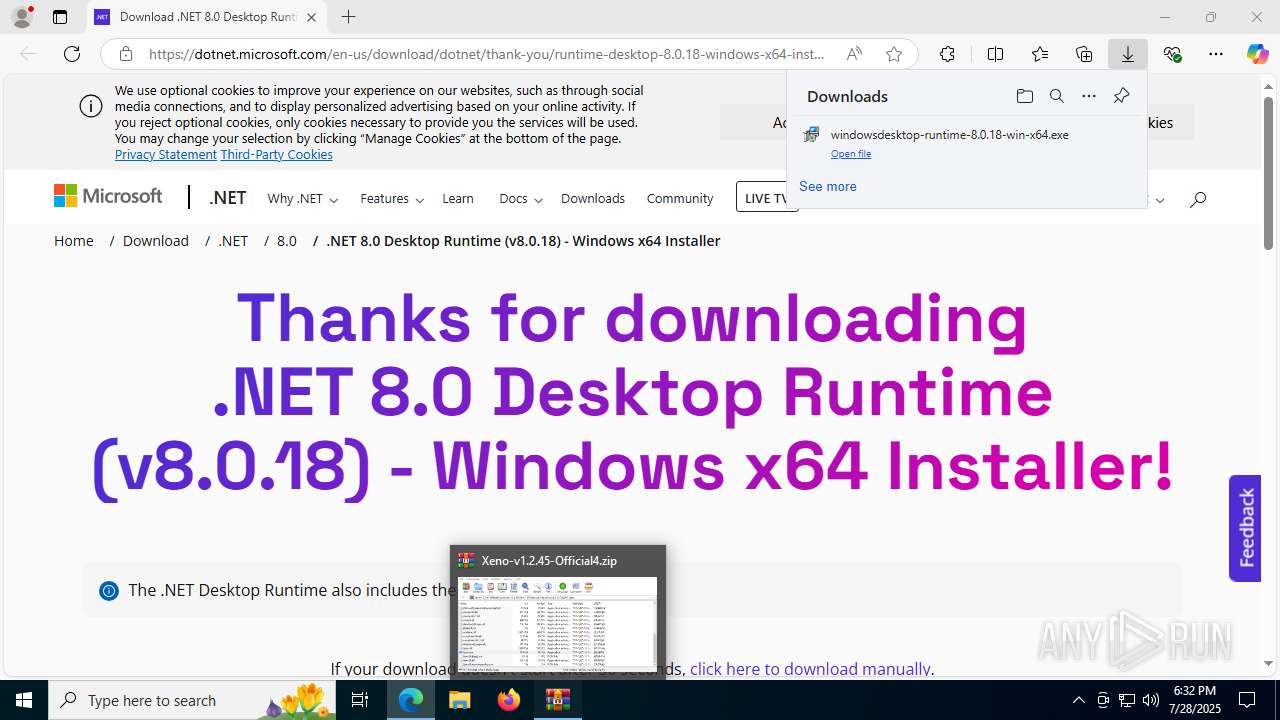1280x720 pixels.
Task: Open the Learn nav item
Action: (x=458, y=198)
